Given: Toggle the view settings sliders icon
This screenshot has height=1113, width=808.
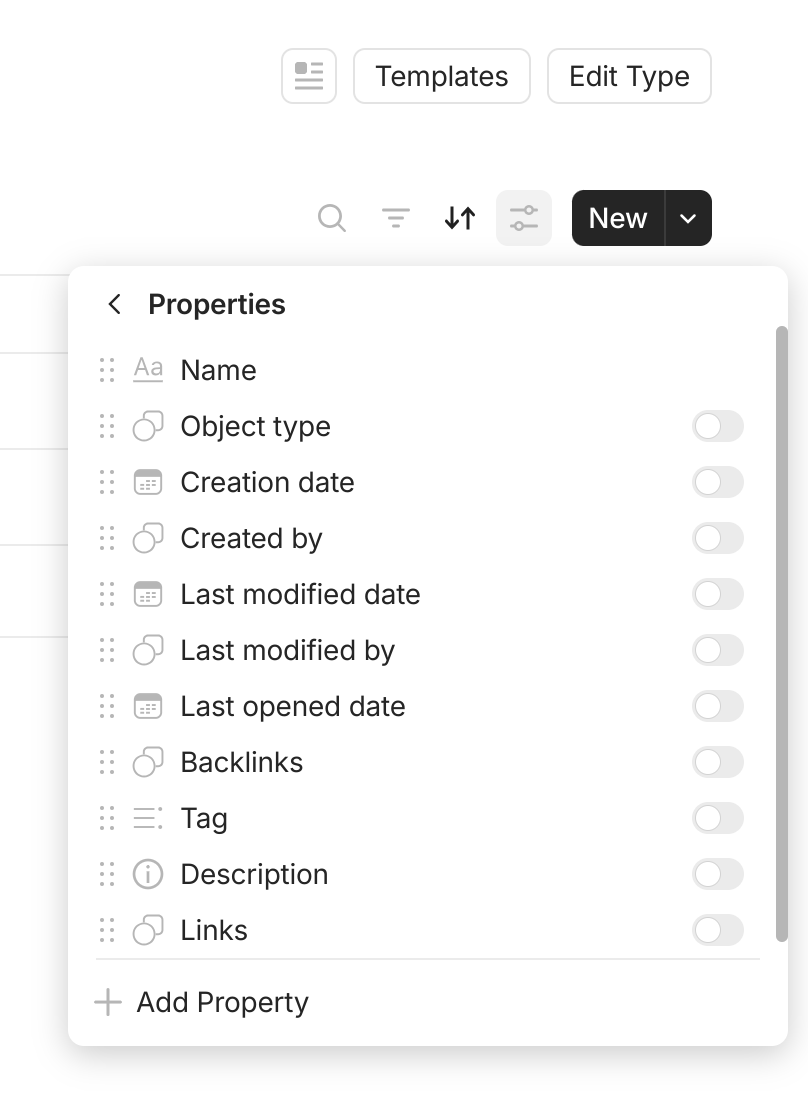Looking at the screenshot, I should point(524,218).
